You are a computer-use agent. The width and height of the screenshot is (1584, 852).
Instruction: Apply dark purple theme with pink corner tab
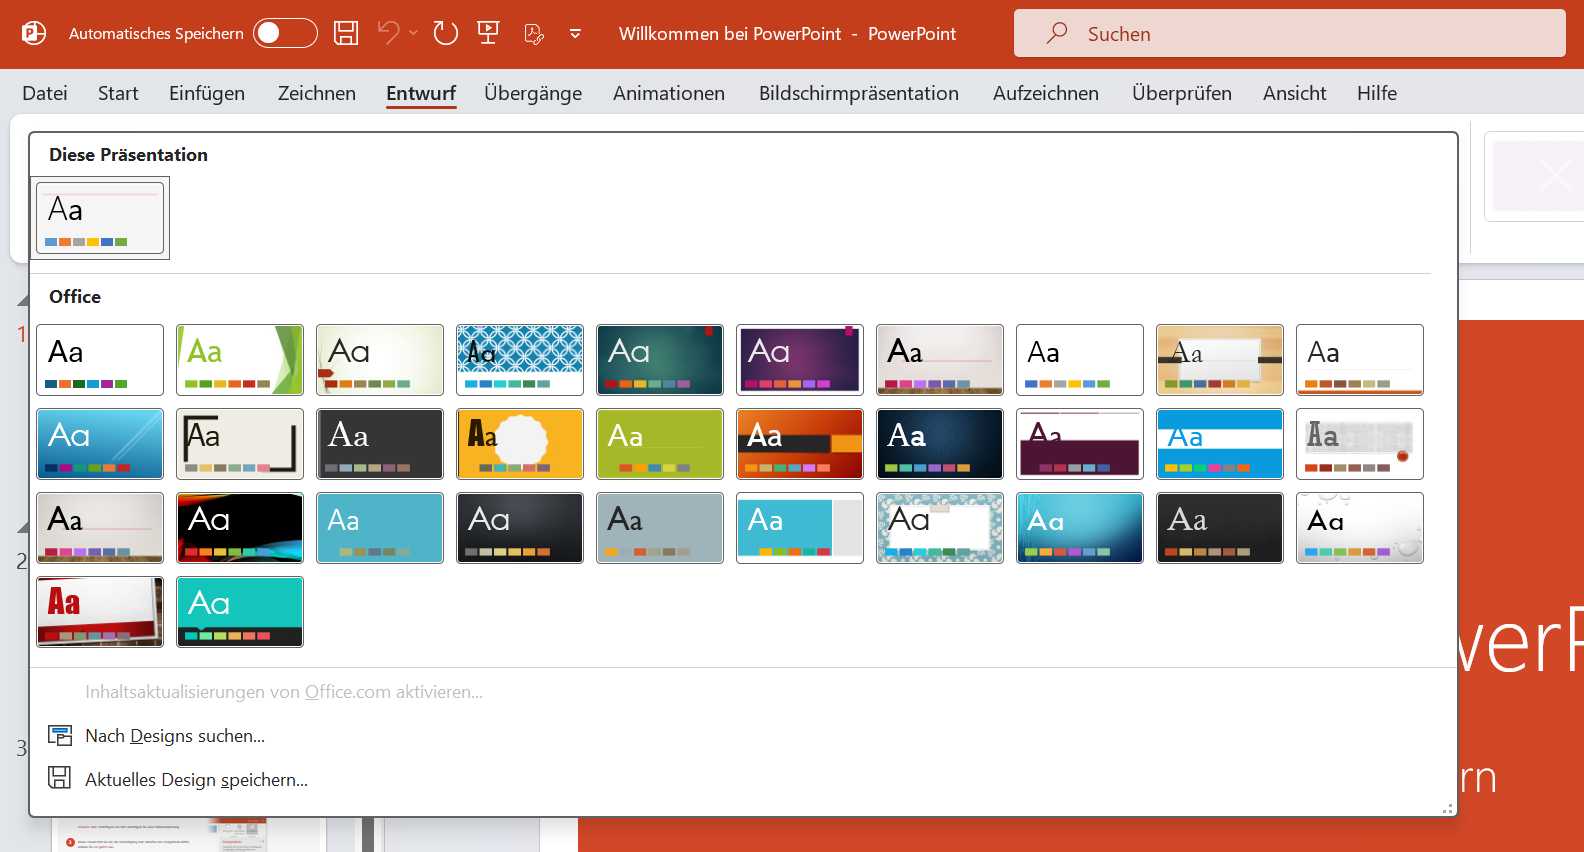click(800, 360)
